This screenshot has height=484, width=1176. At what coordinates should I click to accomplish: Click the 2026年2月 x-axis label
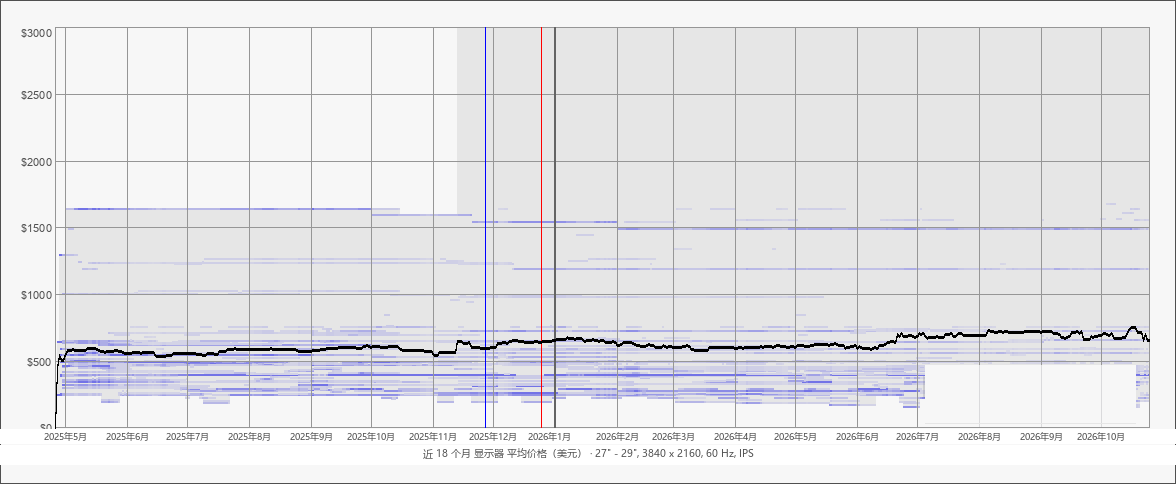[617, 436]
